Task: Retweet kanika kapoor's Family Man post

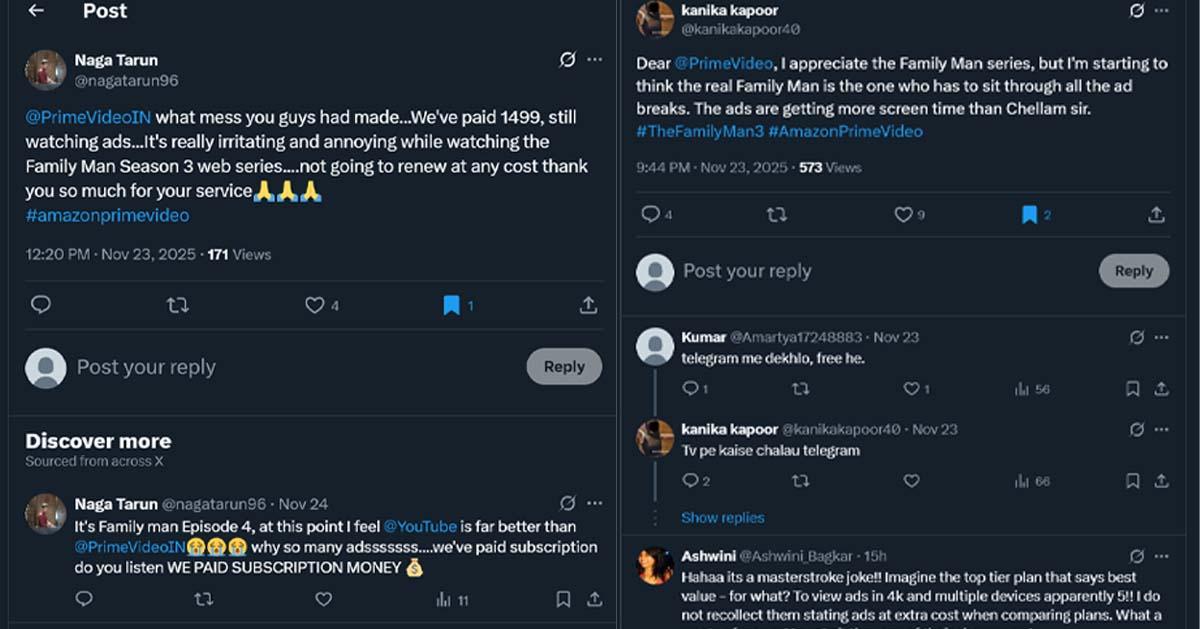Action: coord(775,214)
